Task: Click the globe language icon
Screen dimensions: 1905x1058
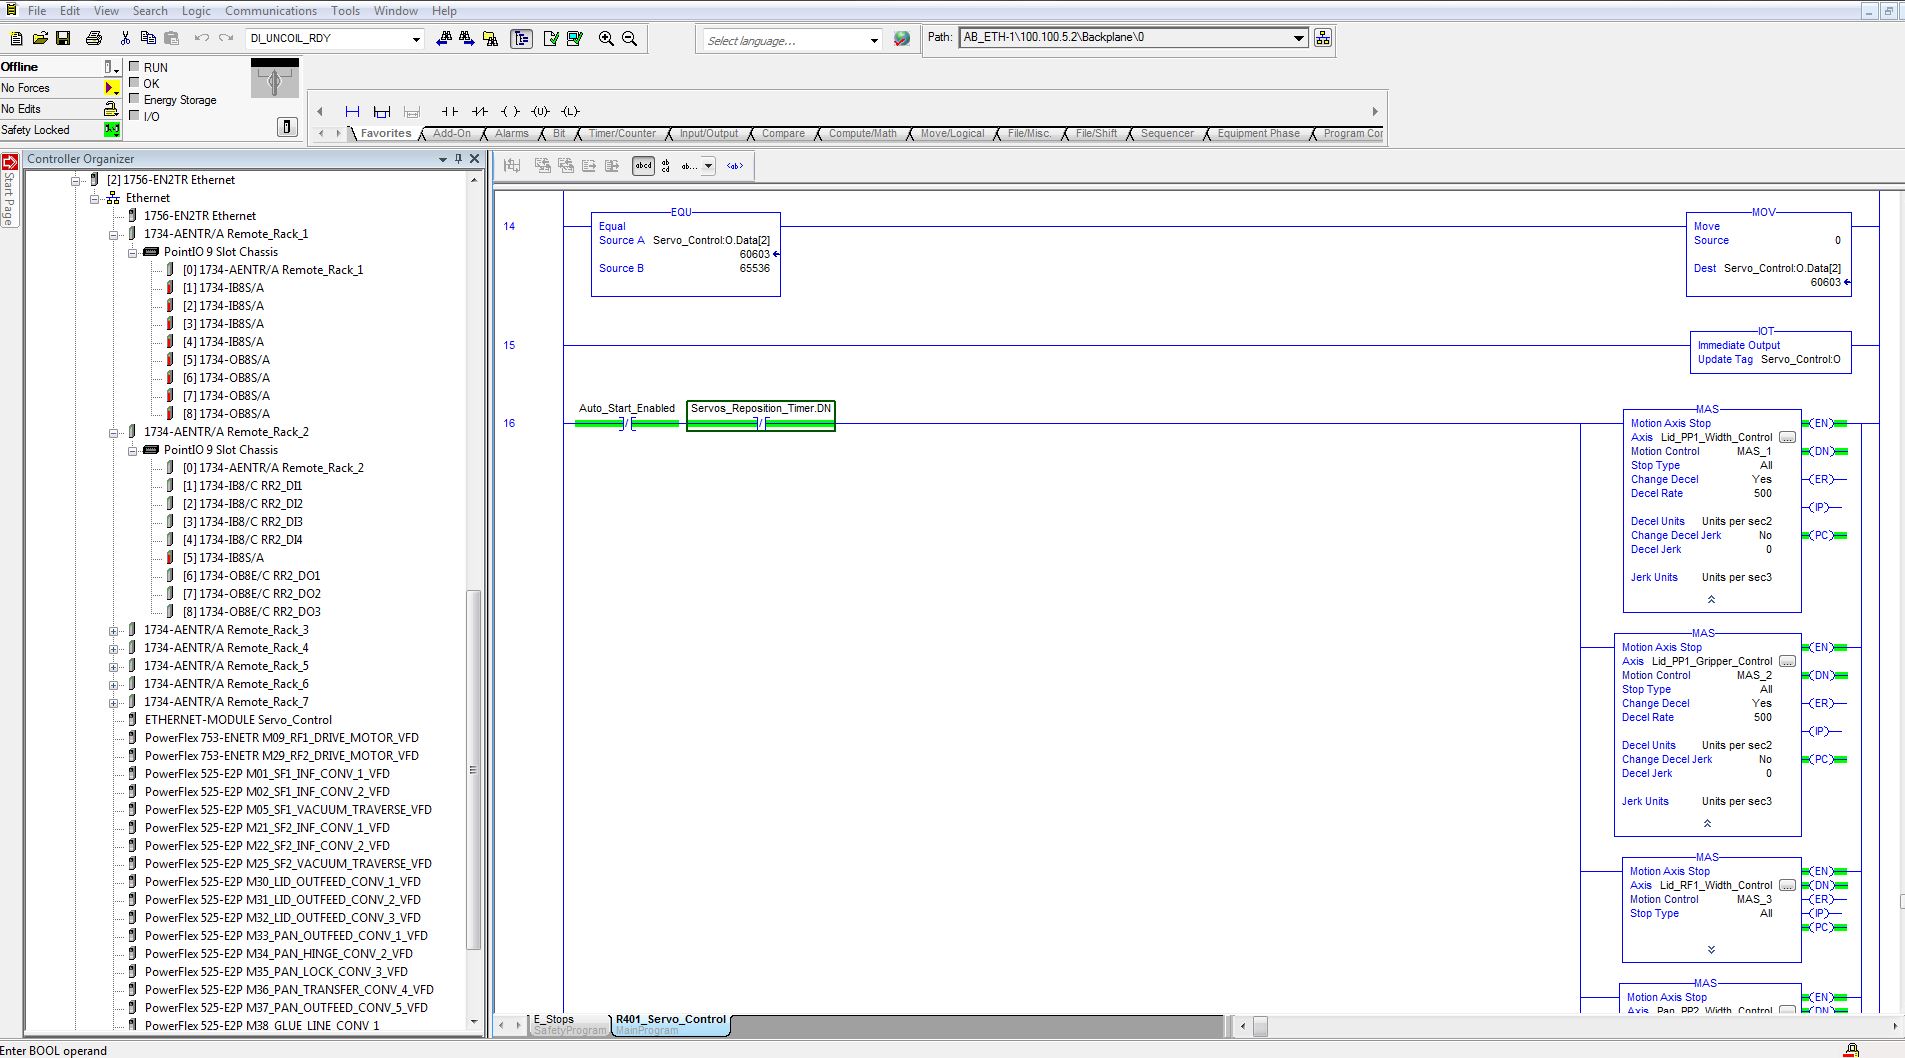Action: point(902,39)
